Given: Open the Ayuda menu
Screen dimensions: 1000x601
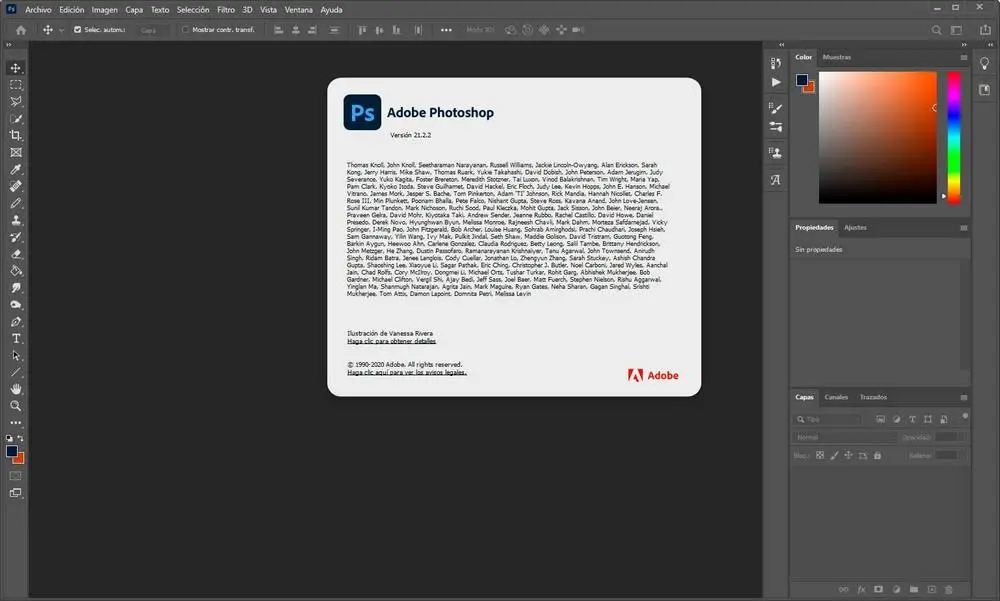Looking at the screenshot, I should [331, 10].
